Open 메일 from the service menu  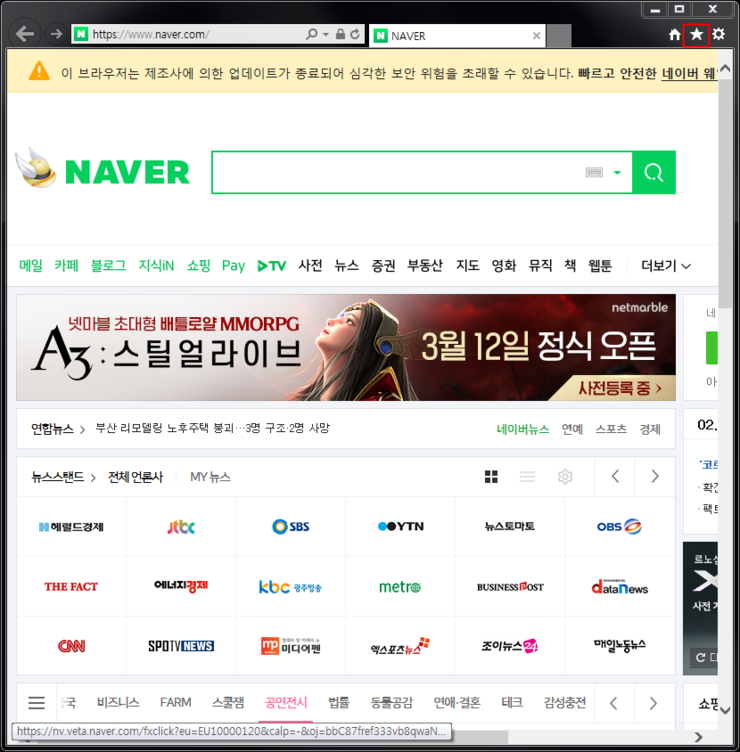(31, 266)
